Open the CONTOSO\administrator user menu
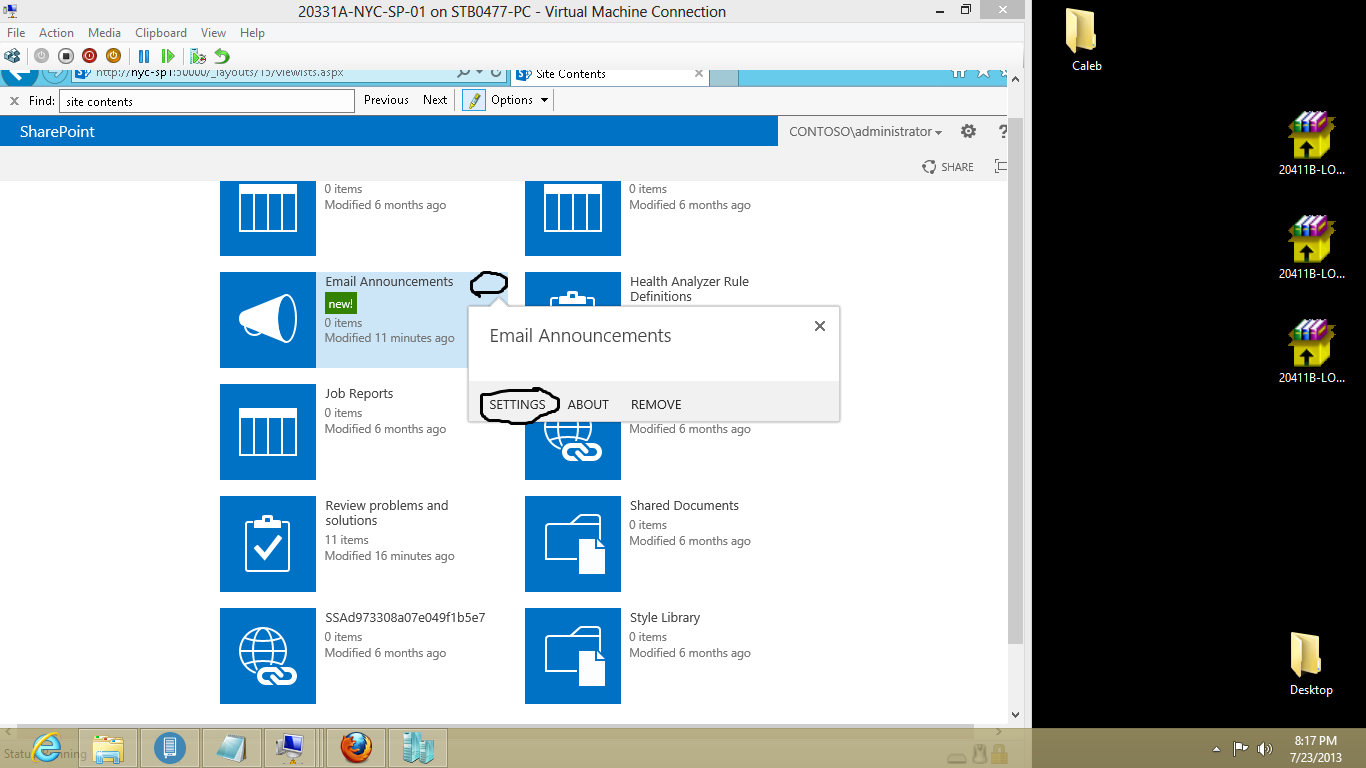1366x768 pixels. pyautogui.click(x=865, y=131)
